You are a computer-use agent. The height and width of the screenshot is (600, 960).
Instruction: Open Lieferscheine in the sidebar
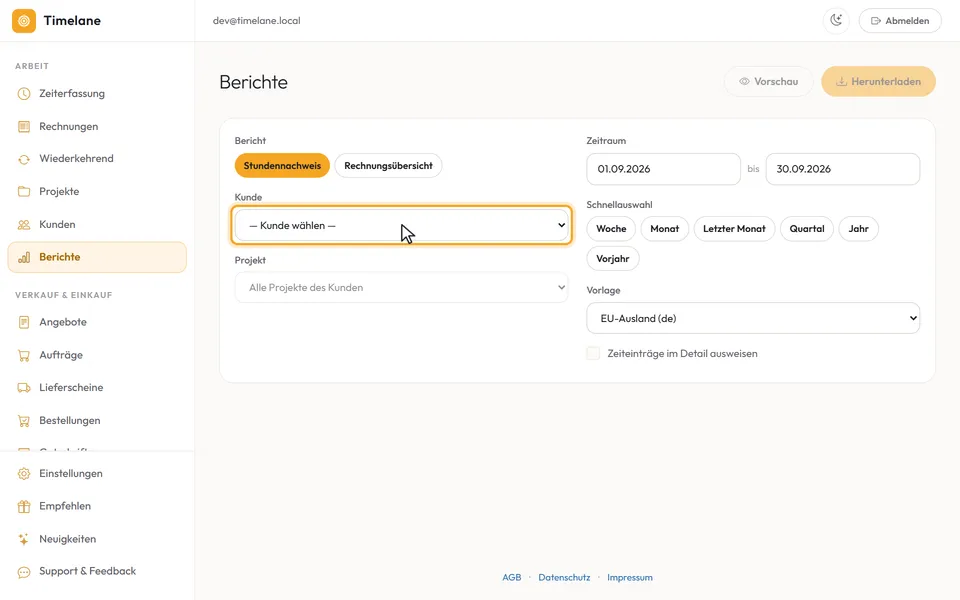[97, 388]
